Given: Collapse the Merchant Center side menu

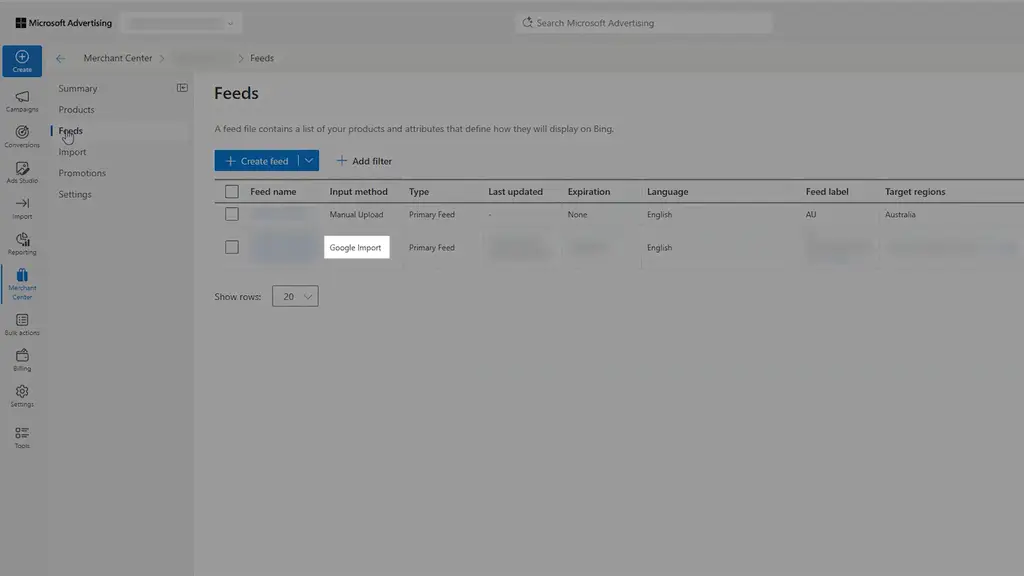Looking at the screenshot, I should 182,88.
